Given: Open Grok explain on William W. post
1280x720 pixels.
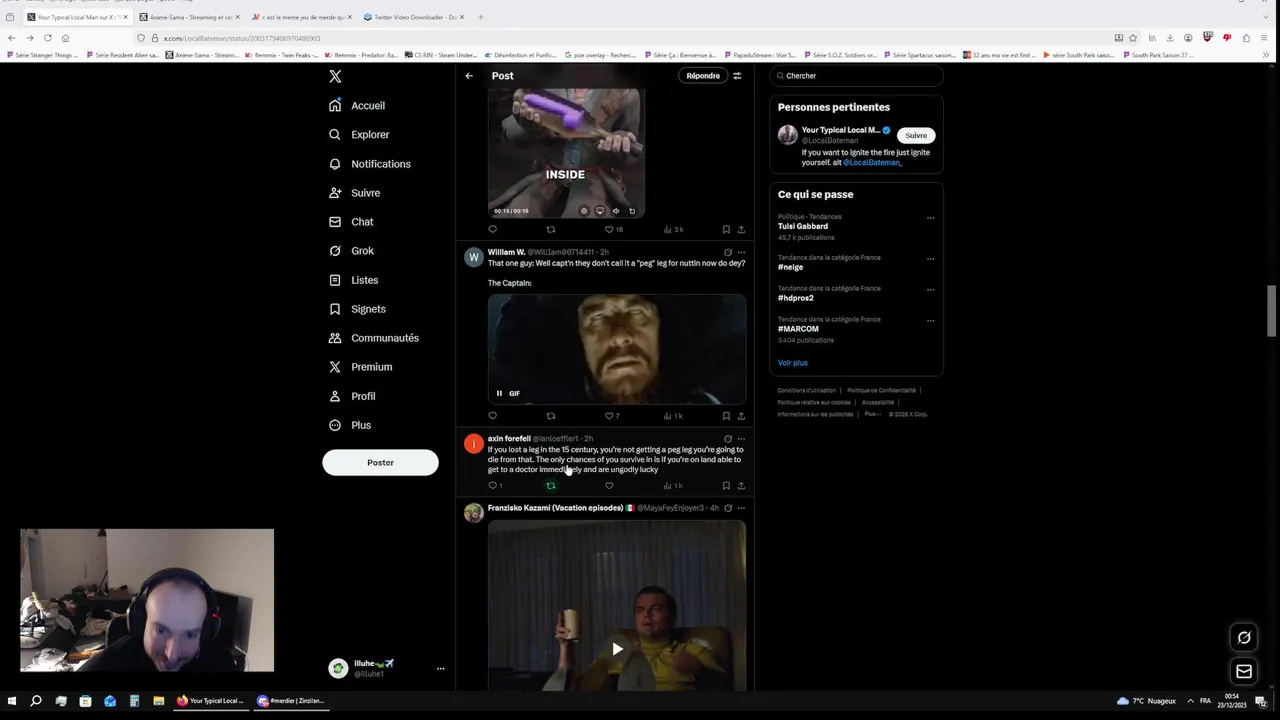Looking at the screenshot, I should pos(728,252).
